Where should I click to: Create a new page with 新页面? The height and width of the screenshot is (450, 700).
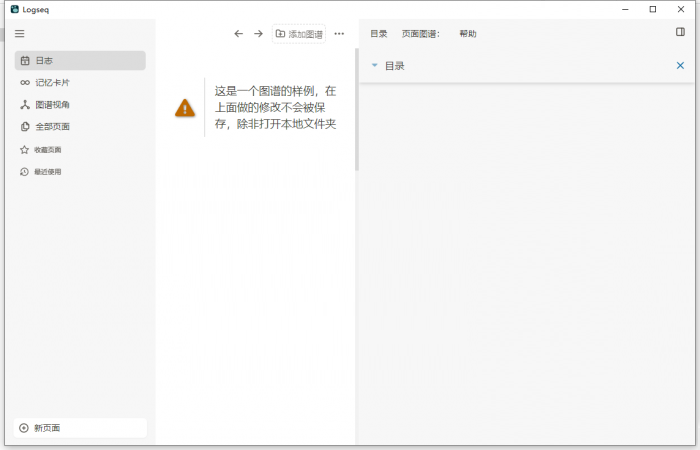coord(80,428)
